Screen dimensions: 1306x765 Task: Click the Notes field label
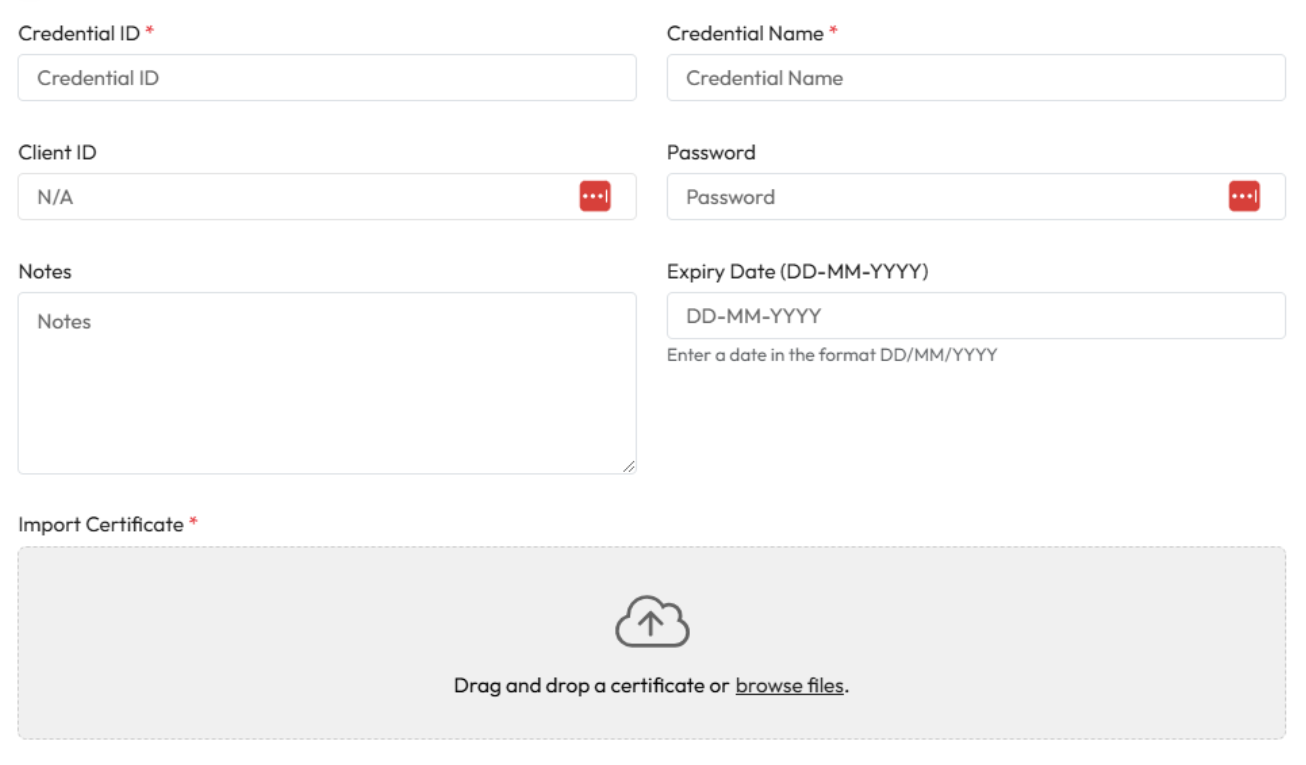pyautogui.click(x=45, y=272)
